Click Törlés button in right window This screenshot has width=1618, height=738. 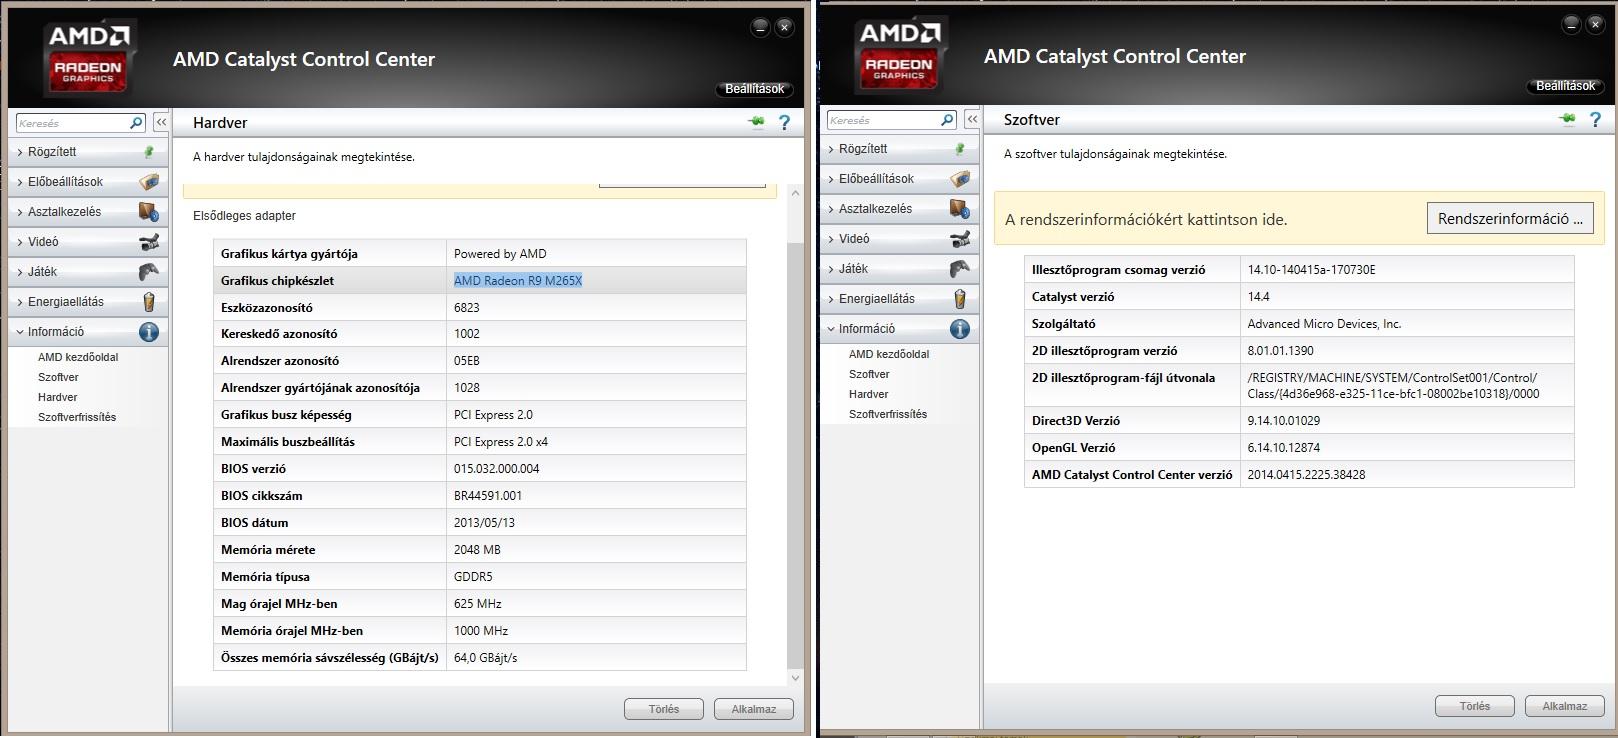pyautogui.click(x=1475, y=706)
